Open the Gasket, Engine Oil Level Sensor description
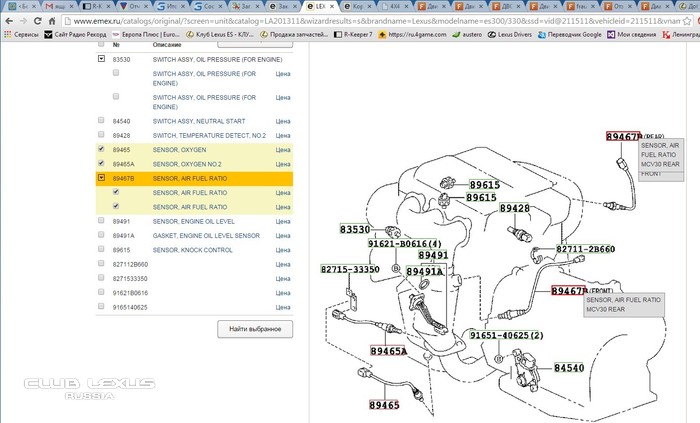 (x=206, y=236)
